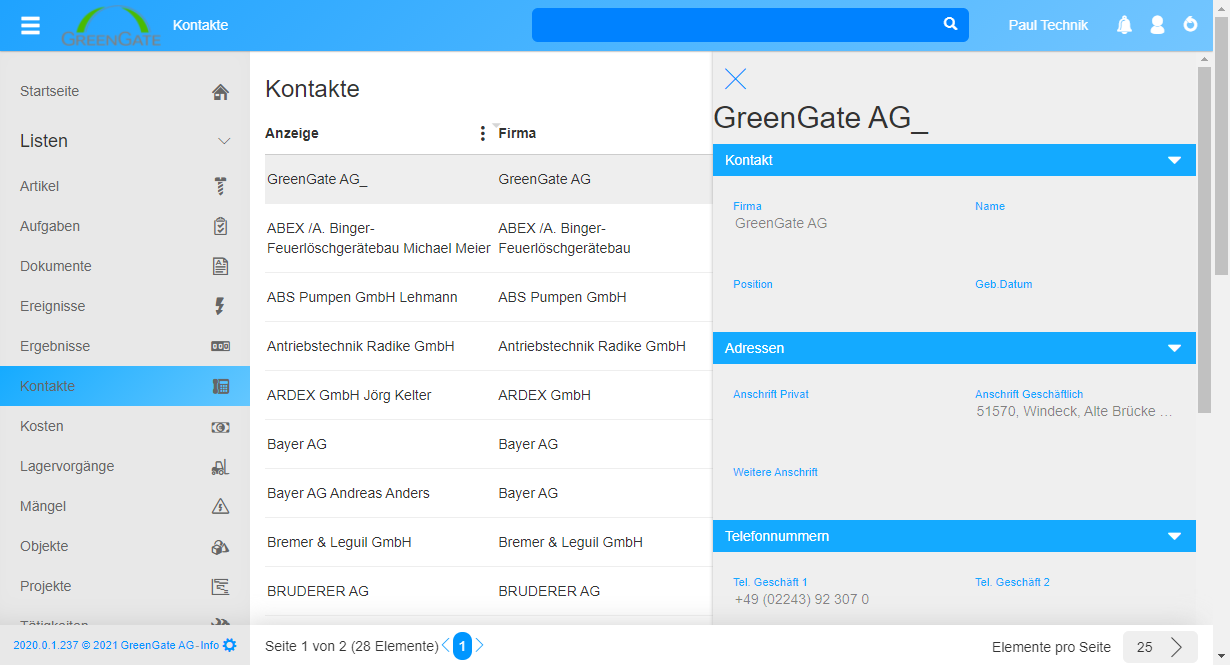Open the Elemente pro Seite dropdown
Viewport: 1230px width, 665px height.
tap(1160, 647)
